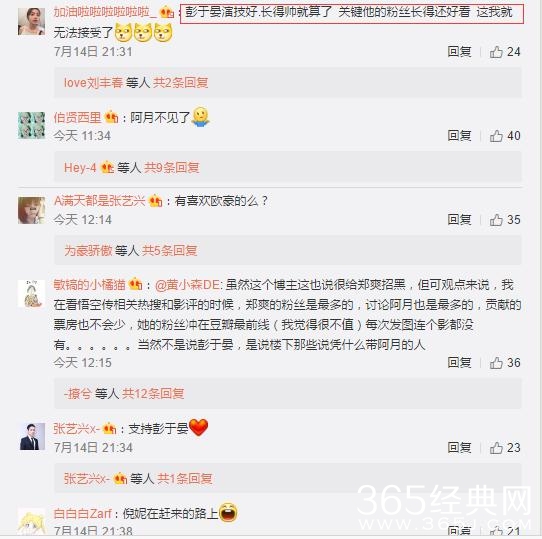Screen dimensions: 542x539
Task: Like the comment with 24 thumbs-up
Action: click(x=496, y=52)
